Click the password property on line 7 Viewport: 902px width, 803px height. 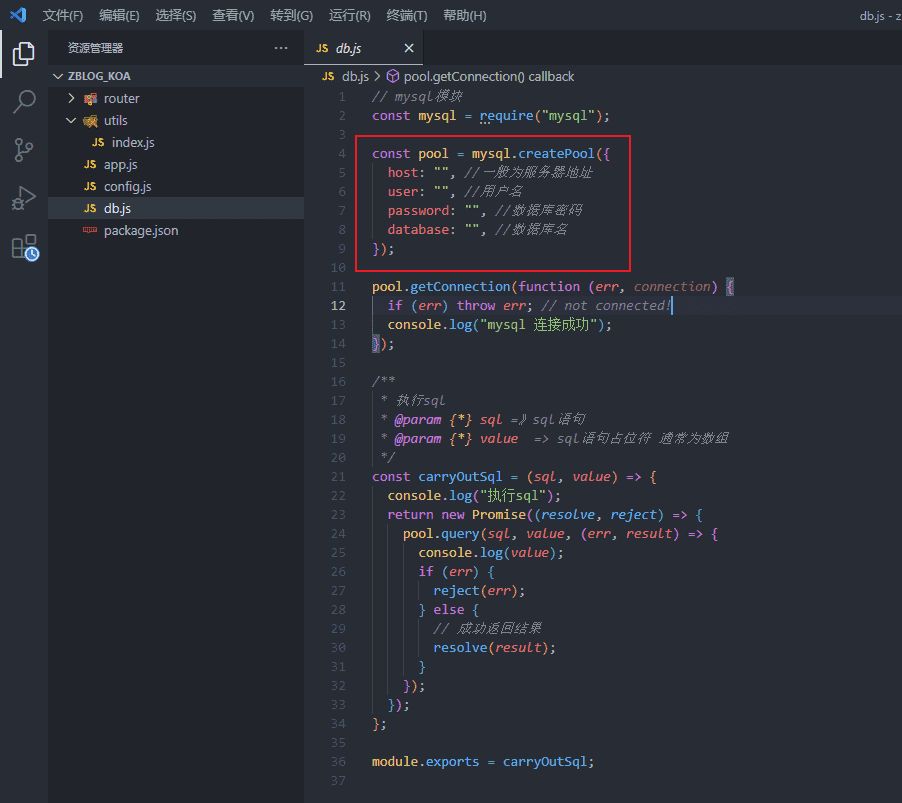(x=418, y=211)
